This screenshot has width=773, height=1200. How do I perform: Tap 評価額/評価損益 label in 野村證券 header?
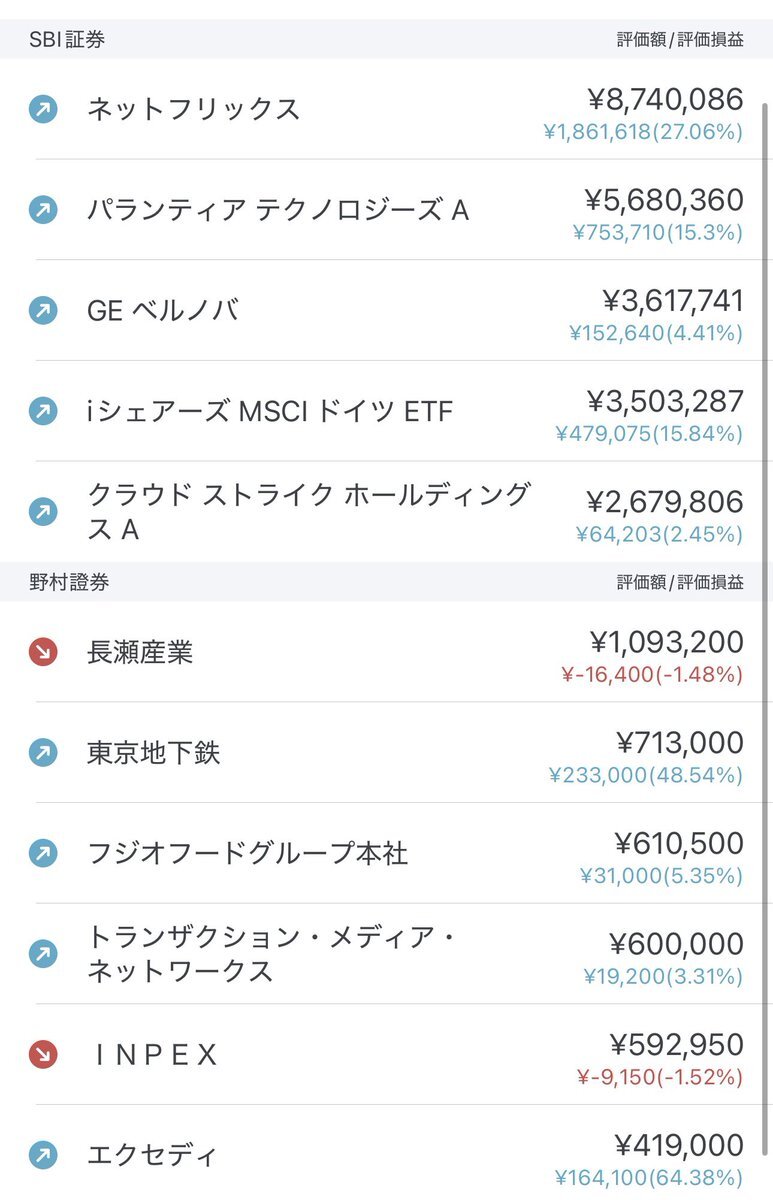point(680,583)
